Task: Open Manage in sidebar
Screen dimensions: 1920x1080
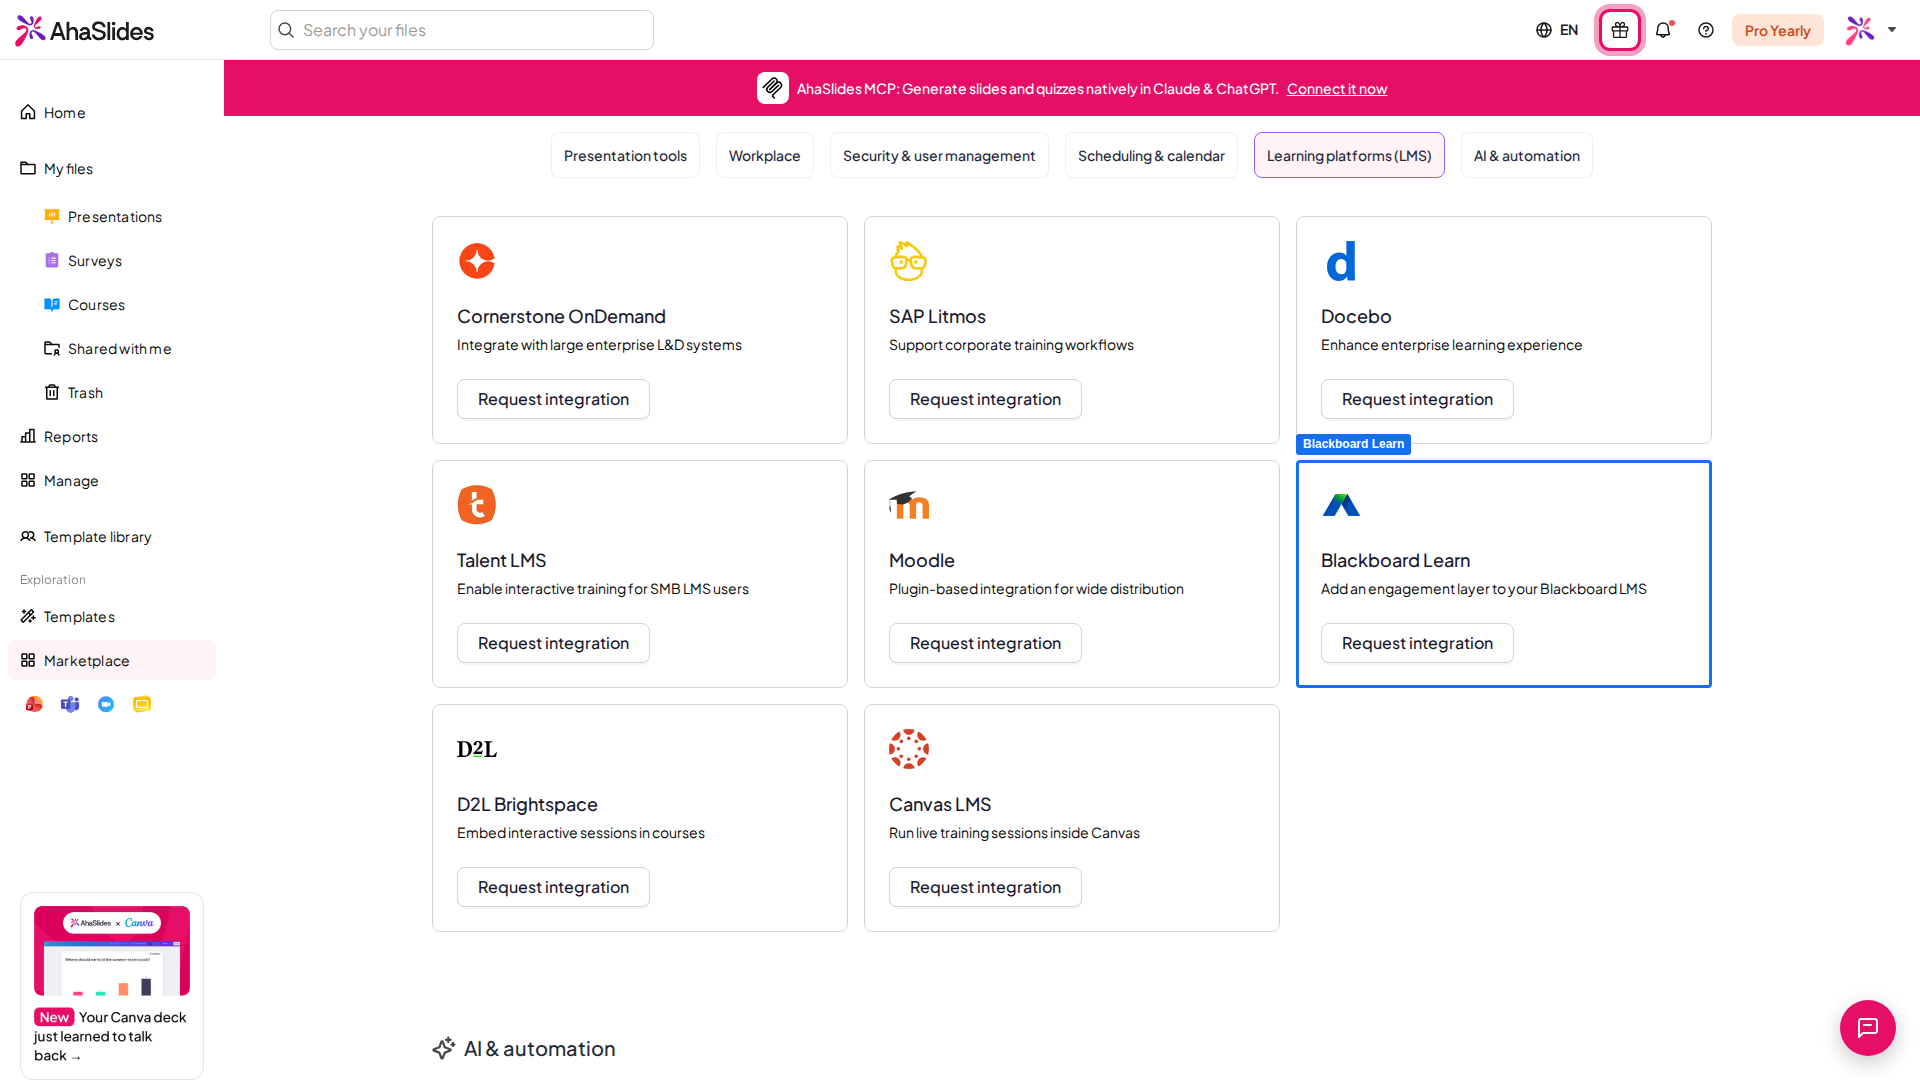Action: [112, 480]
